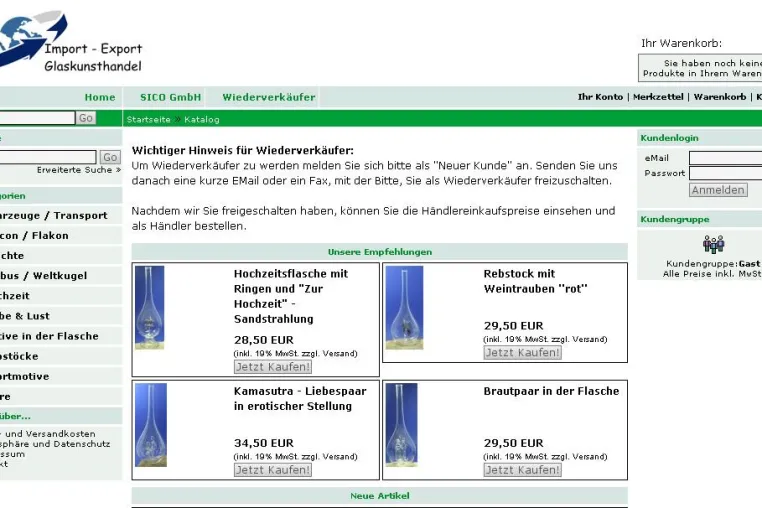
Task: Focus the sidebar search input field
Action: tap(48, 157)
